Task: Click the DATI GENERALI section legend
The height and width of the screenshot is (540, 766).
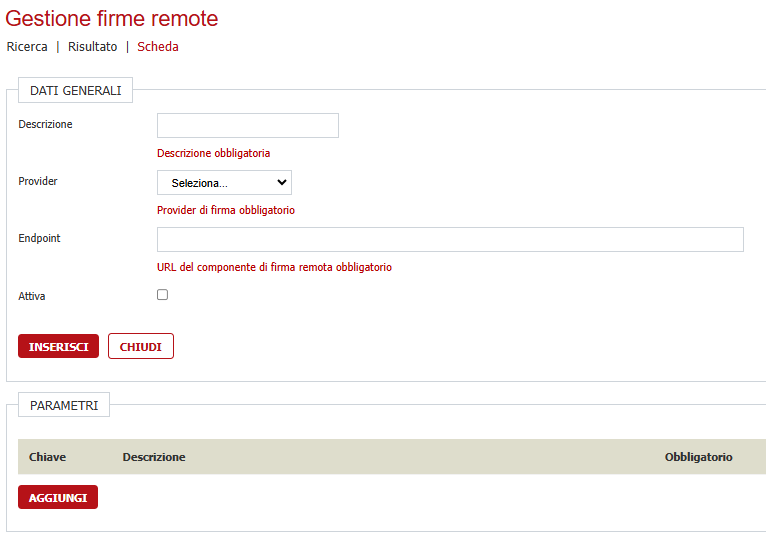Action: click(x=75, y=90)
